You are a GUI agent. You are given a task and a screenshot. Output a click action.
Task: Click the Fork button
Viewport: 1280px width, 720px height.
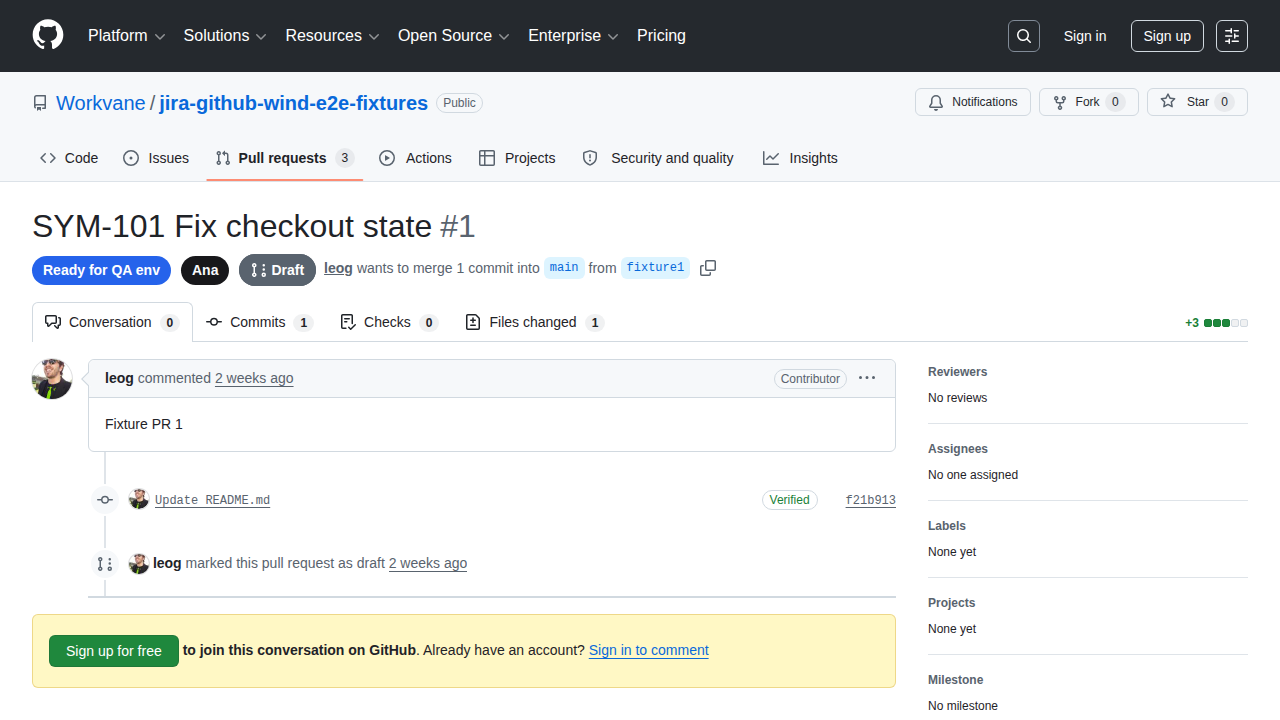tap(1089, 102)
